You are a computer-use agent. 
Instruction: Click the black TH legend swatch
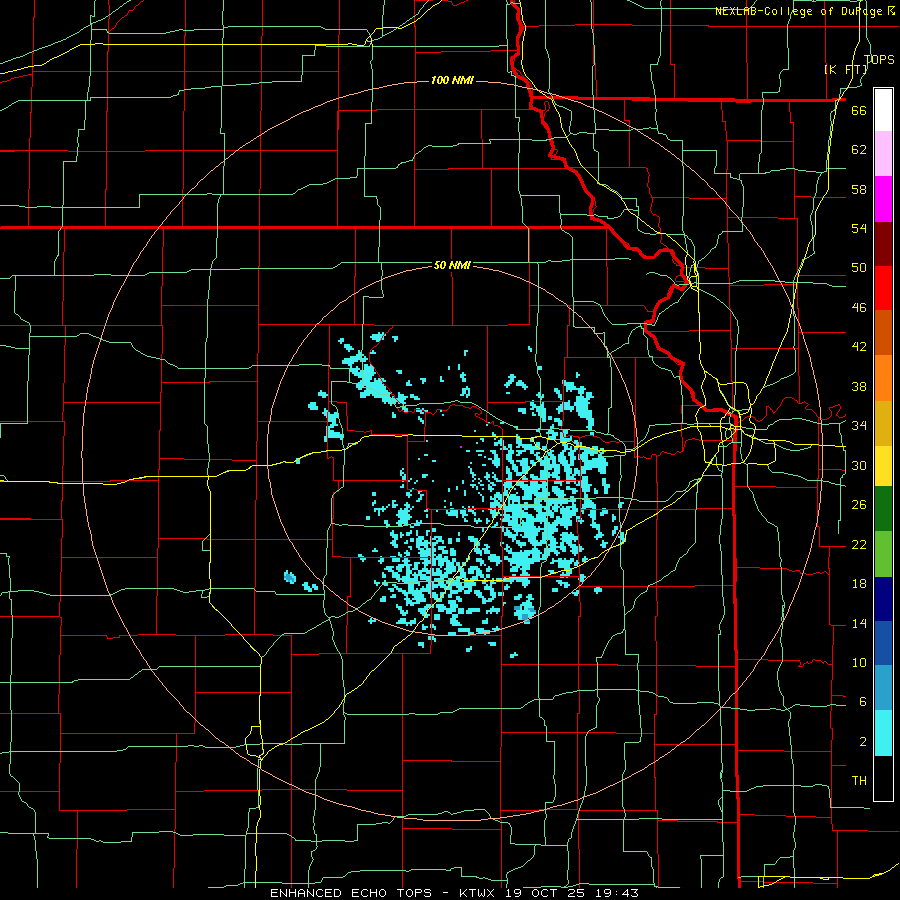coord(883,778)
